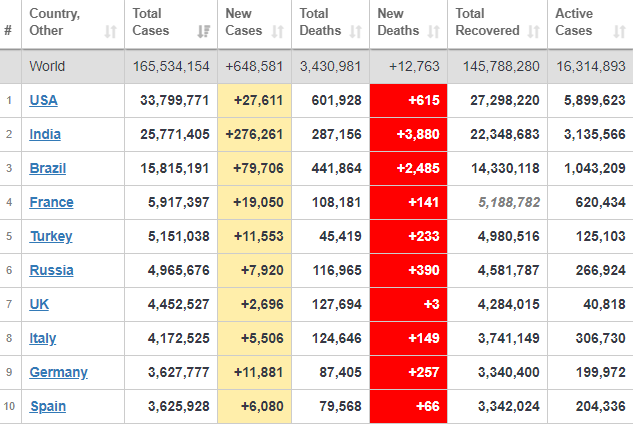The image size is (633, 424).
Task: Select Turkey total cases 5,151,038
Action: [178, 236]
